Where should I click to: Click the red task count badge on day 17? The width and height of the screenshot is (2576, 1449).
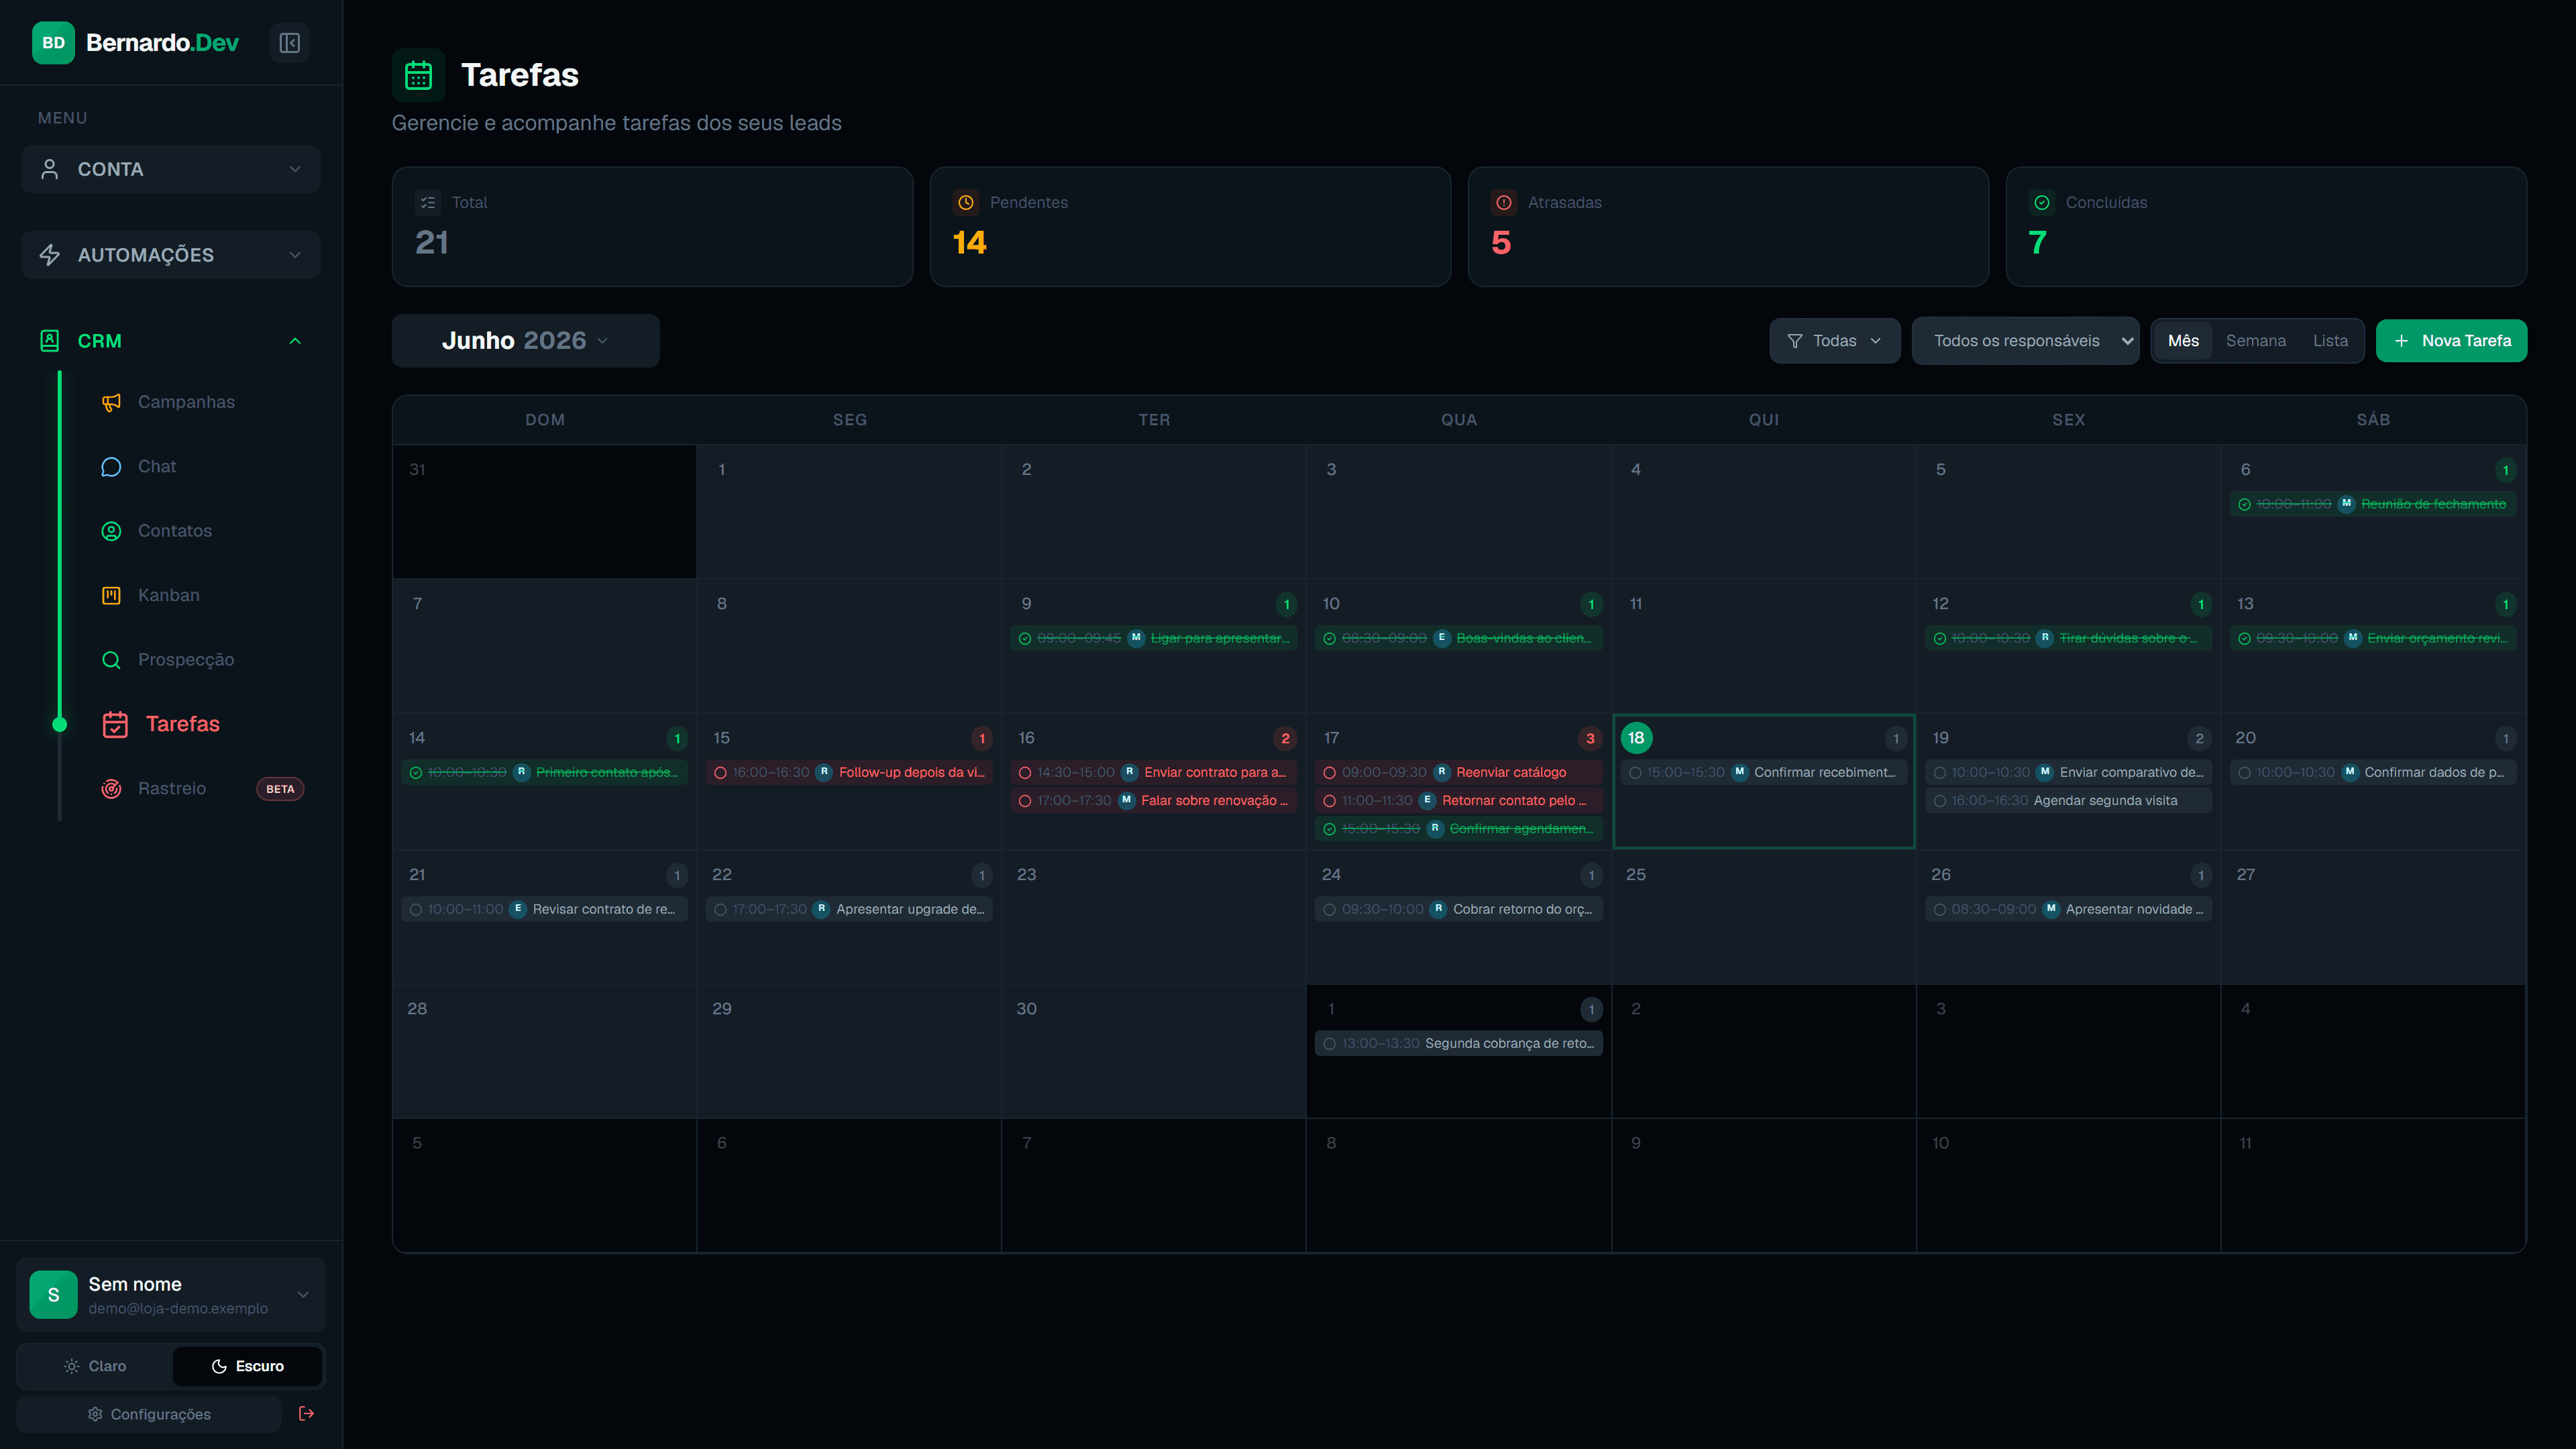pos(1590,739)
